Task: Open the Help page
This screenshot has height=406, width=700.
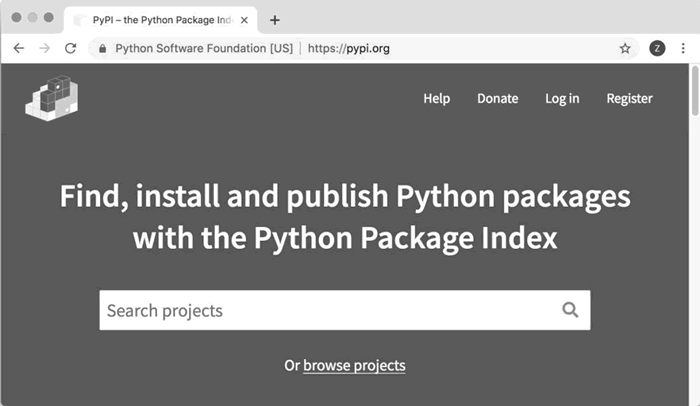Action: point(437,98)
